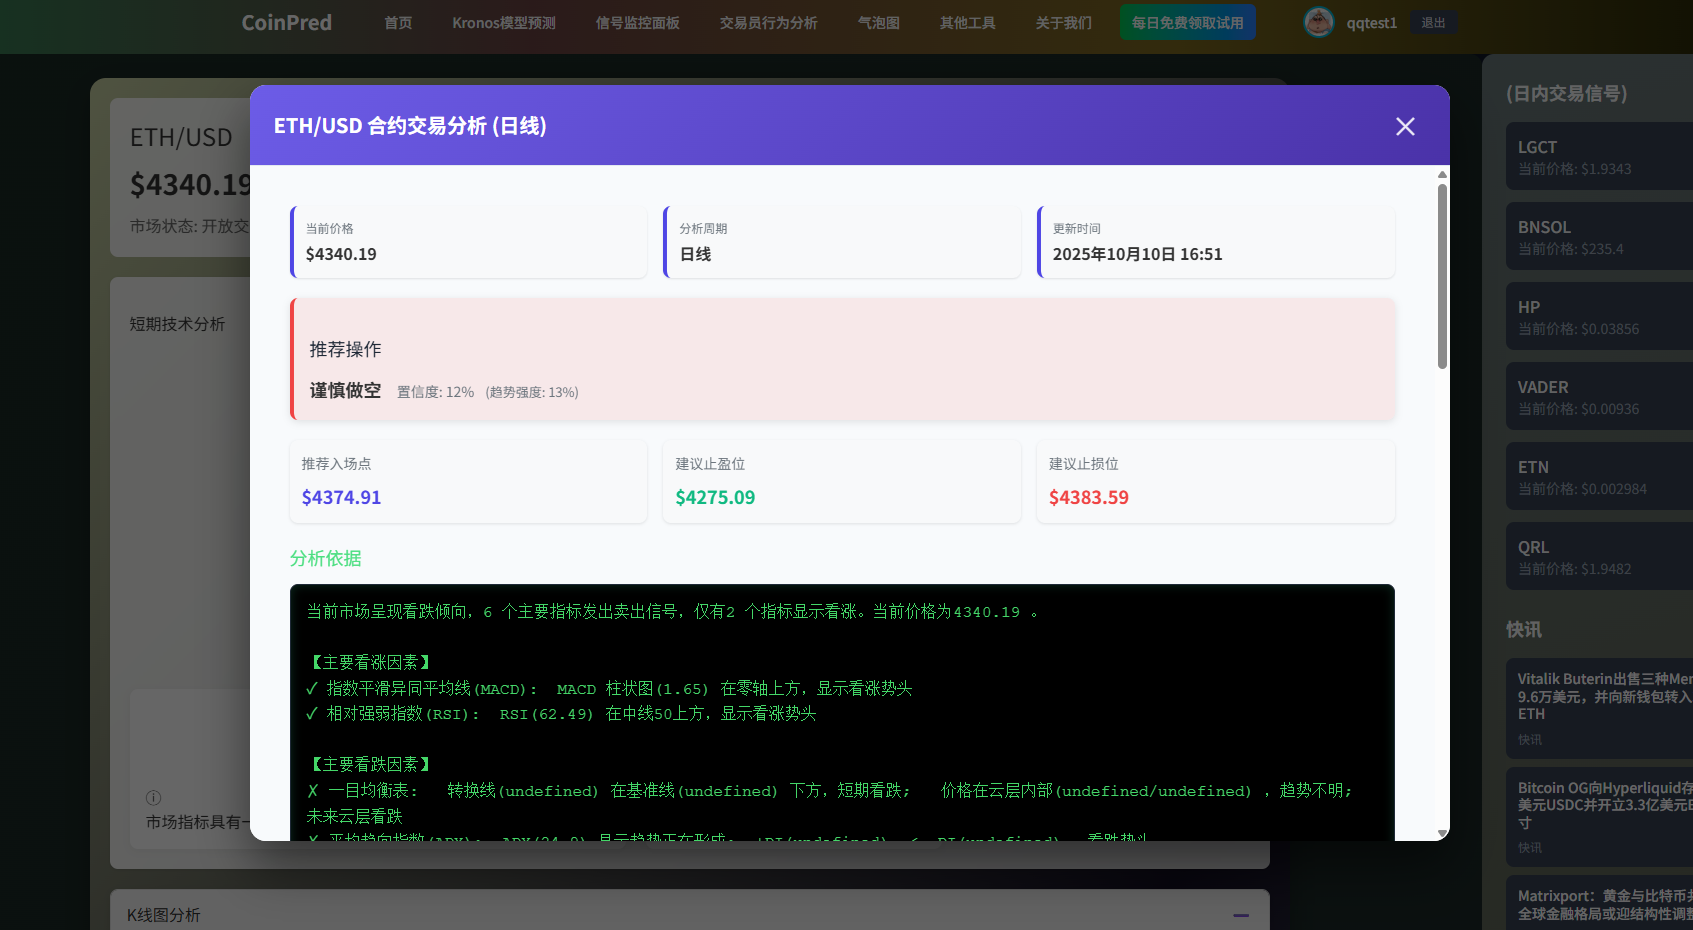Select the VADER signal card
The width and height of the screenshot is (1693, 930).
point(1598,397)
